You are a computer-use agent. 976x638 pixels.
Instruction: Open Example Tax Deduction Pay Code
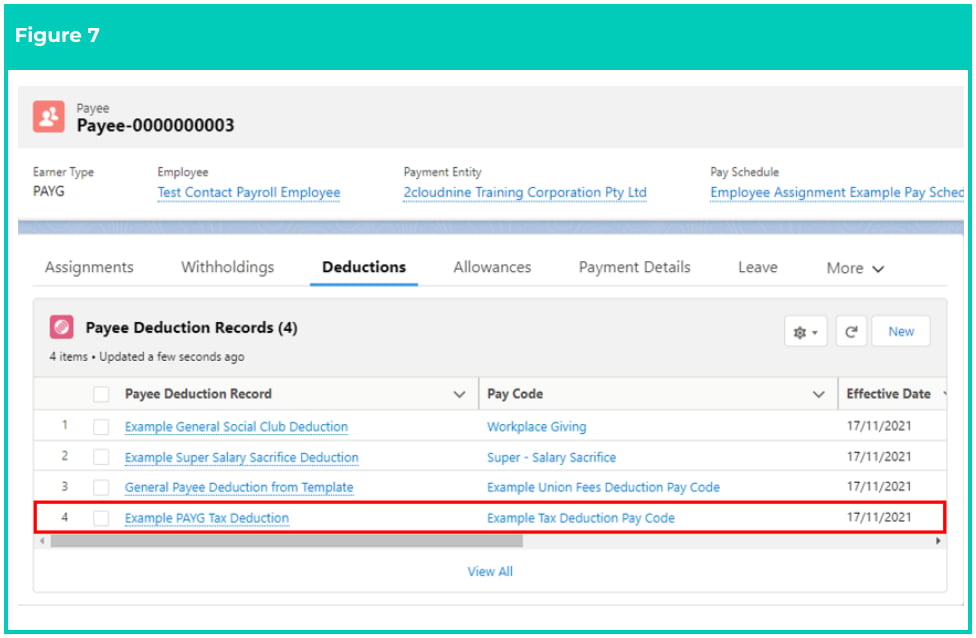click(581, 518)
